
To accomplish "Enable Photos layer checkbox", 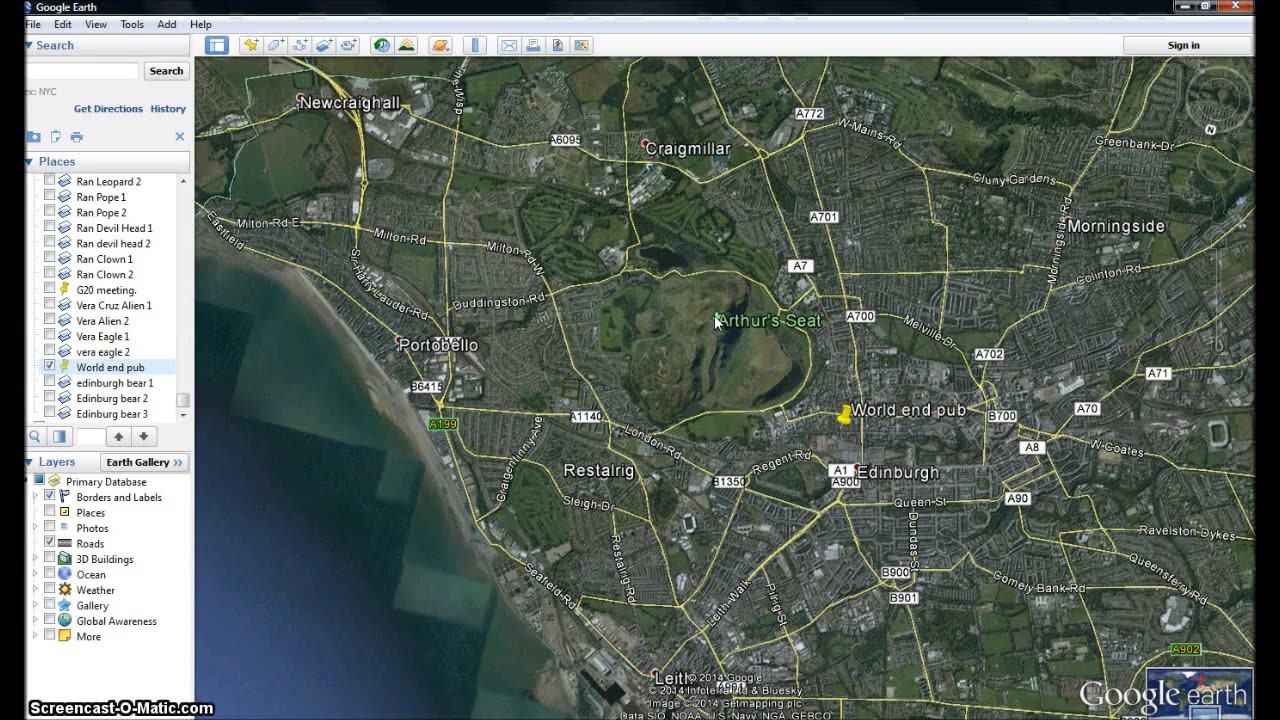I will pos(49,528).
